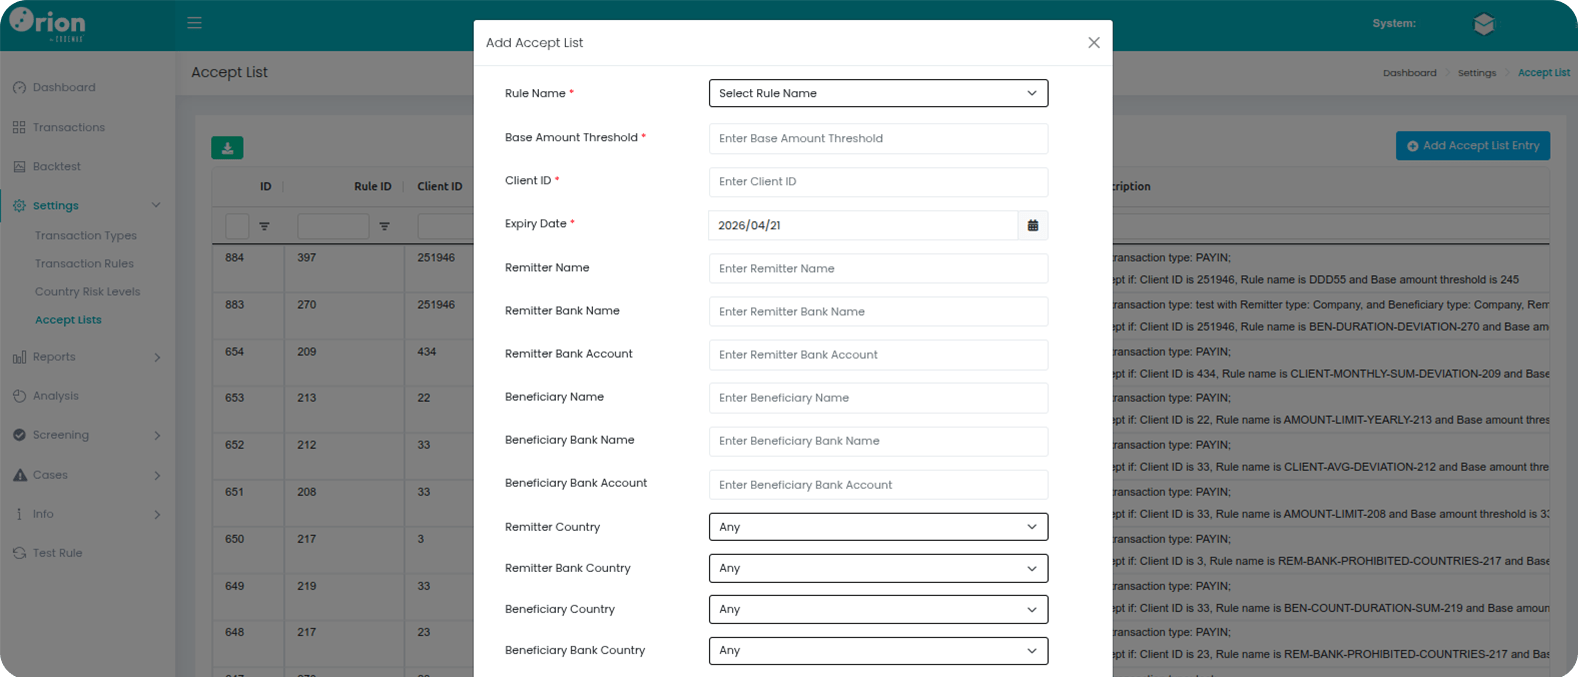Click the Orion logo
The width and height of the screenshot is (1578, 677).
[x=48, y=24]
